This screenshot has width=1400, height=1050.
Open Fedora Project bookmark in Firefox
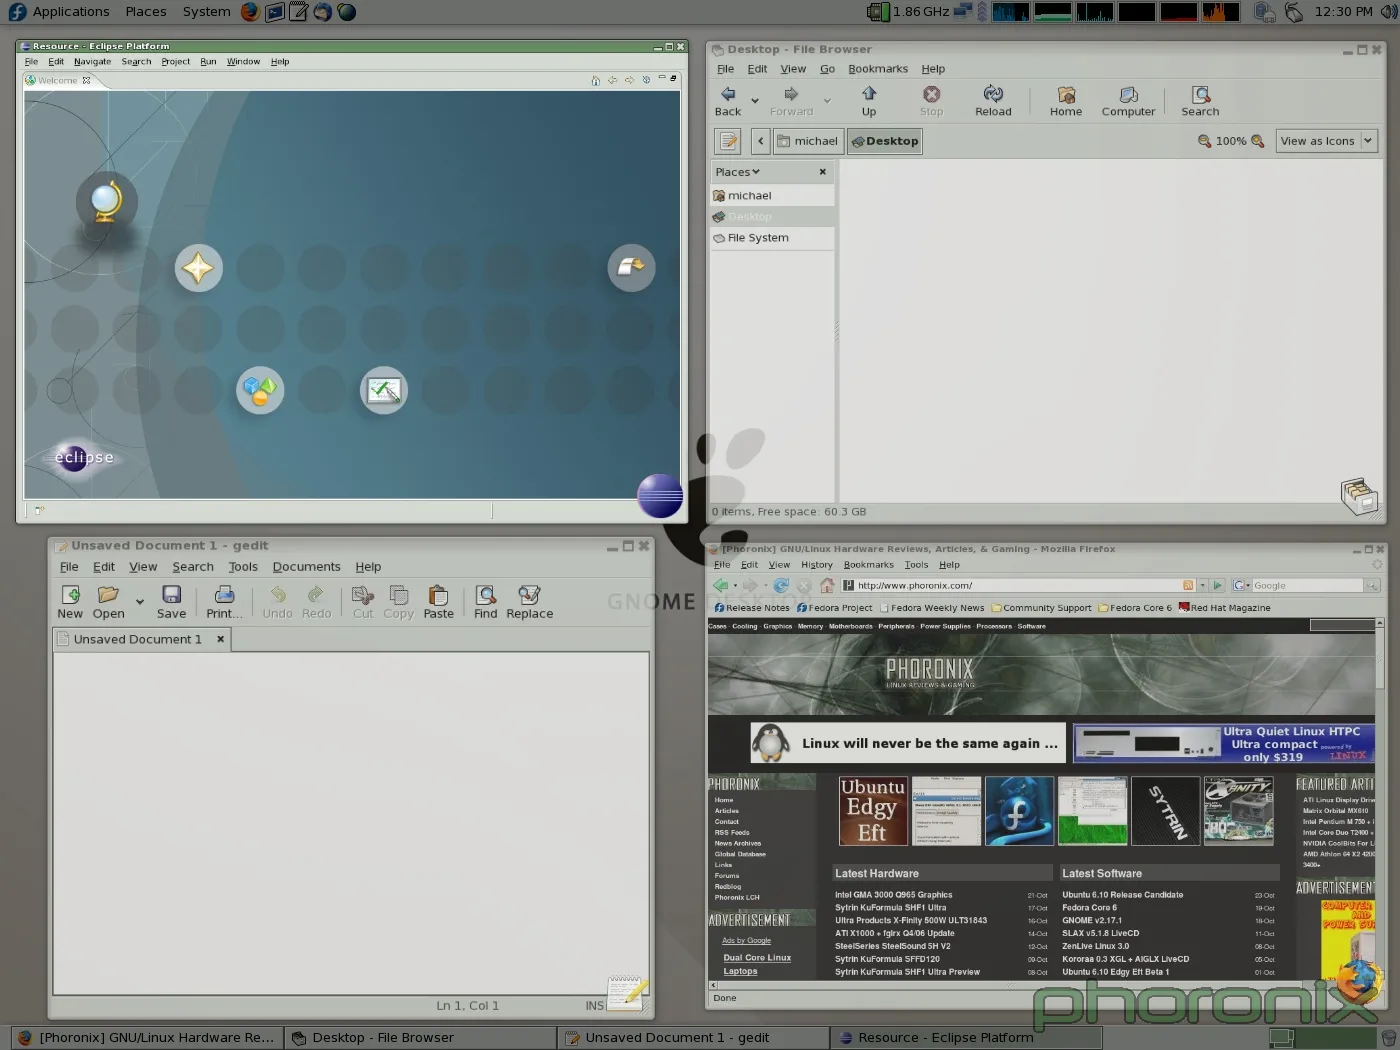pyautogui.click(x=835, y=608)
